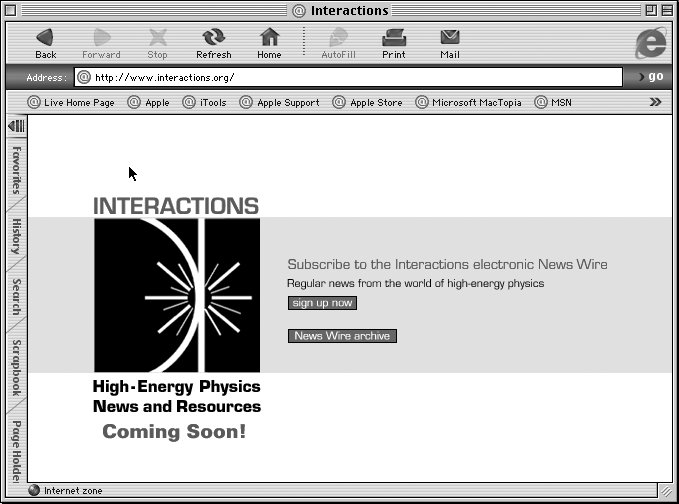Click the globe icon in status bar
The width and height of the screenshot is (679, 504).
[x=34, y=490]
